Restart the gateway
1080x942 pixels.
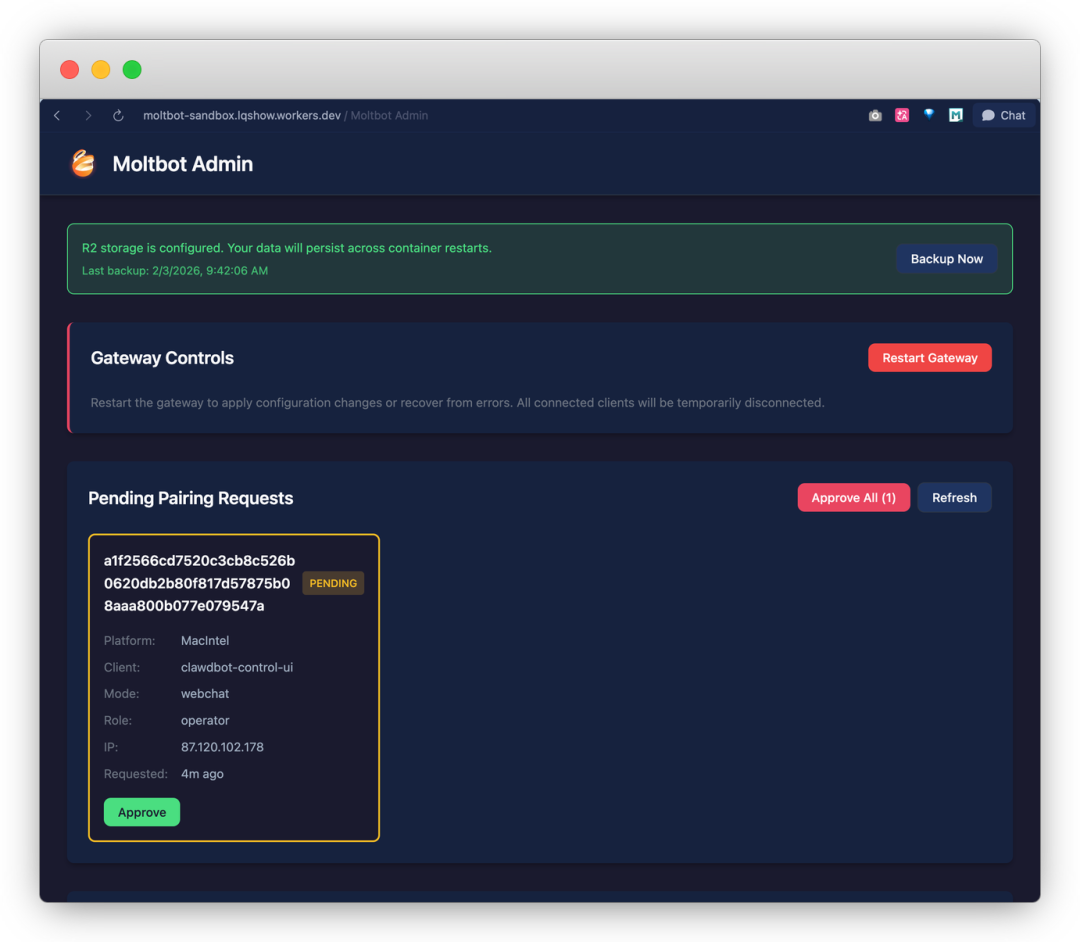click(929, 357)
